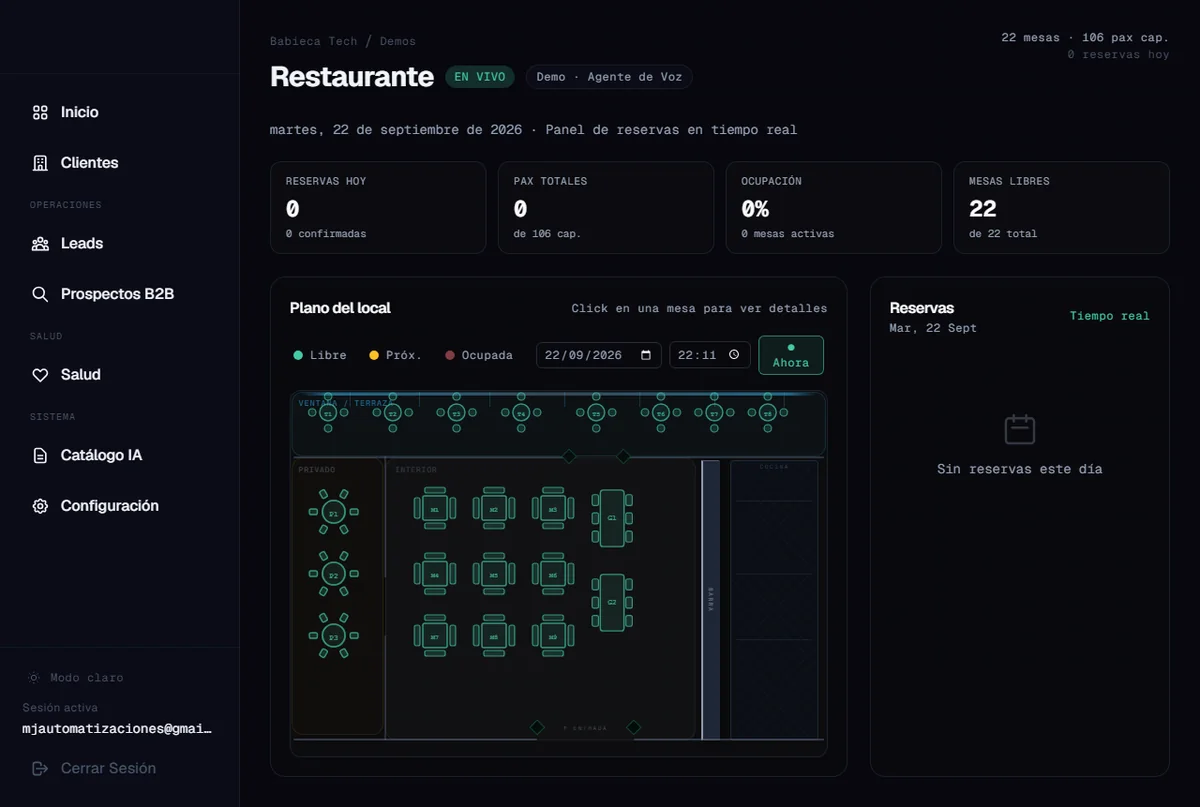Click large group table G2
Screen dimensions: 1200x807
point(612,602)
